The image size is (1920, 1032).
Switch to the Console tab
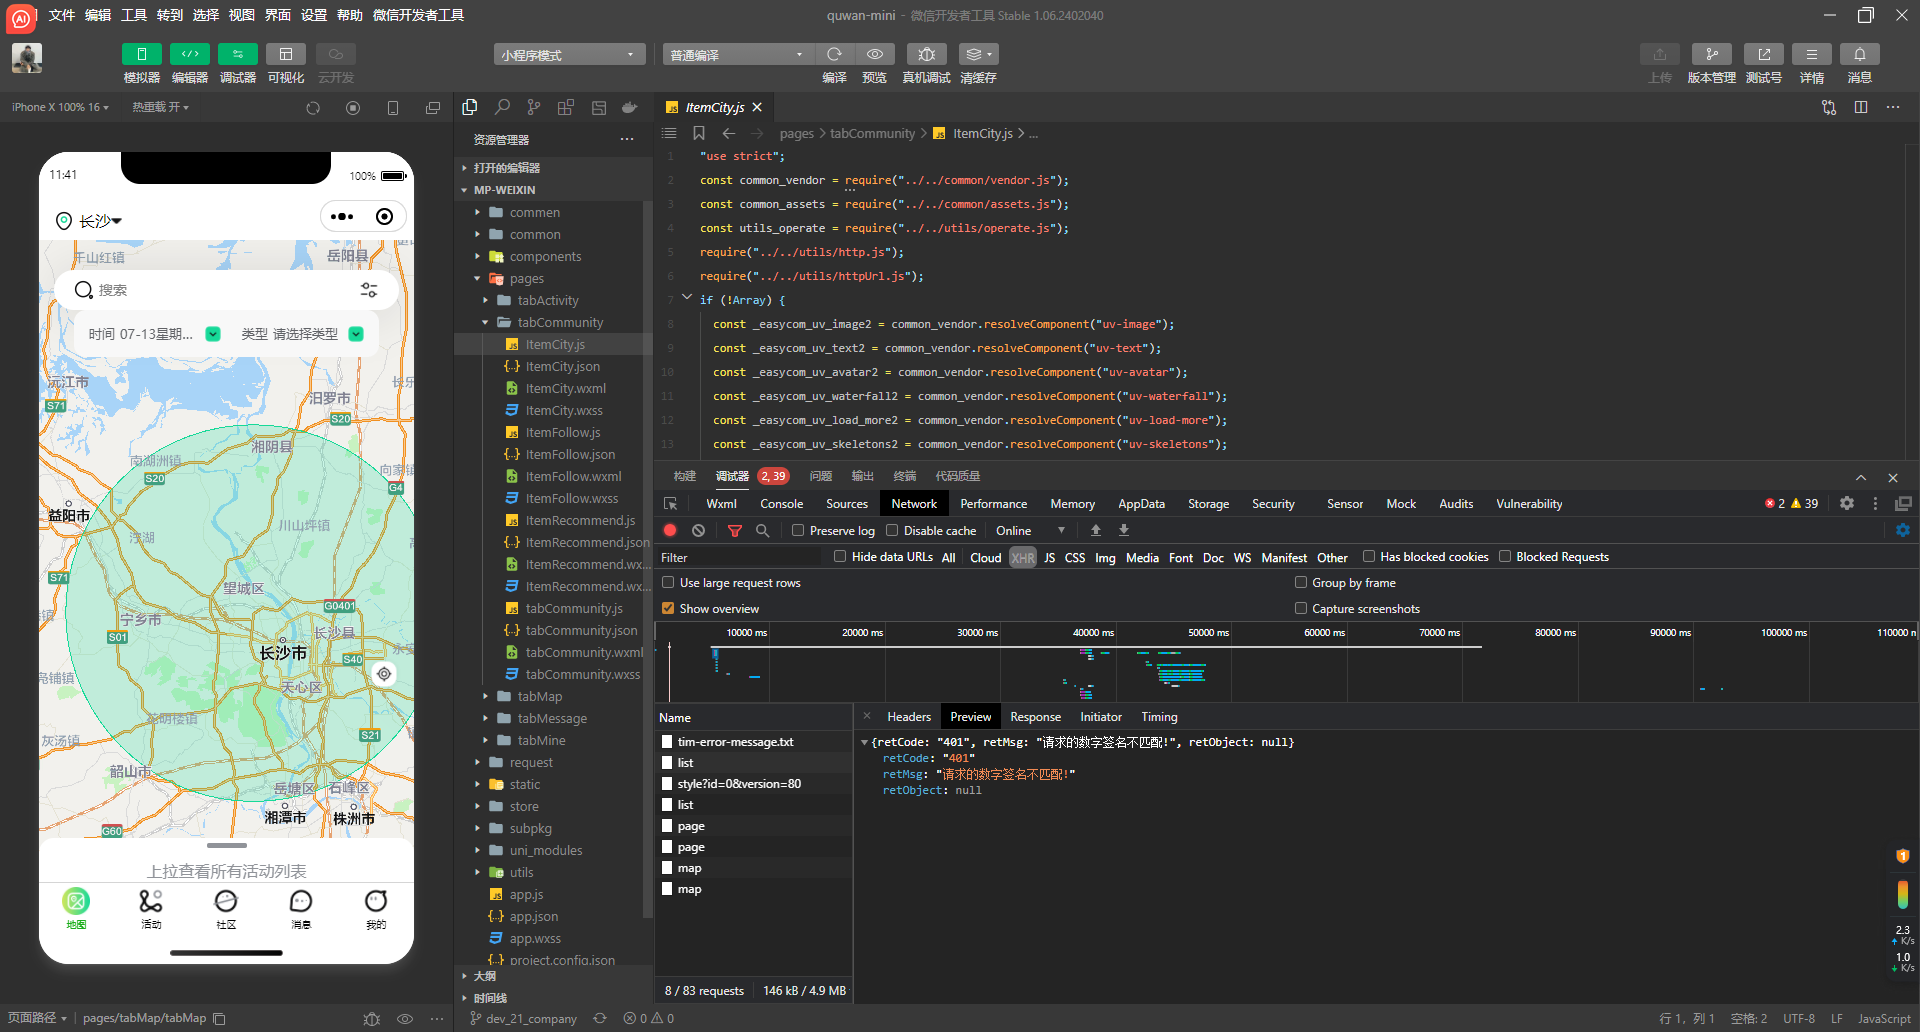[781, 504]
